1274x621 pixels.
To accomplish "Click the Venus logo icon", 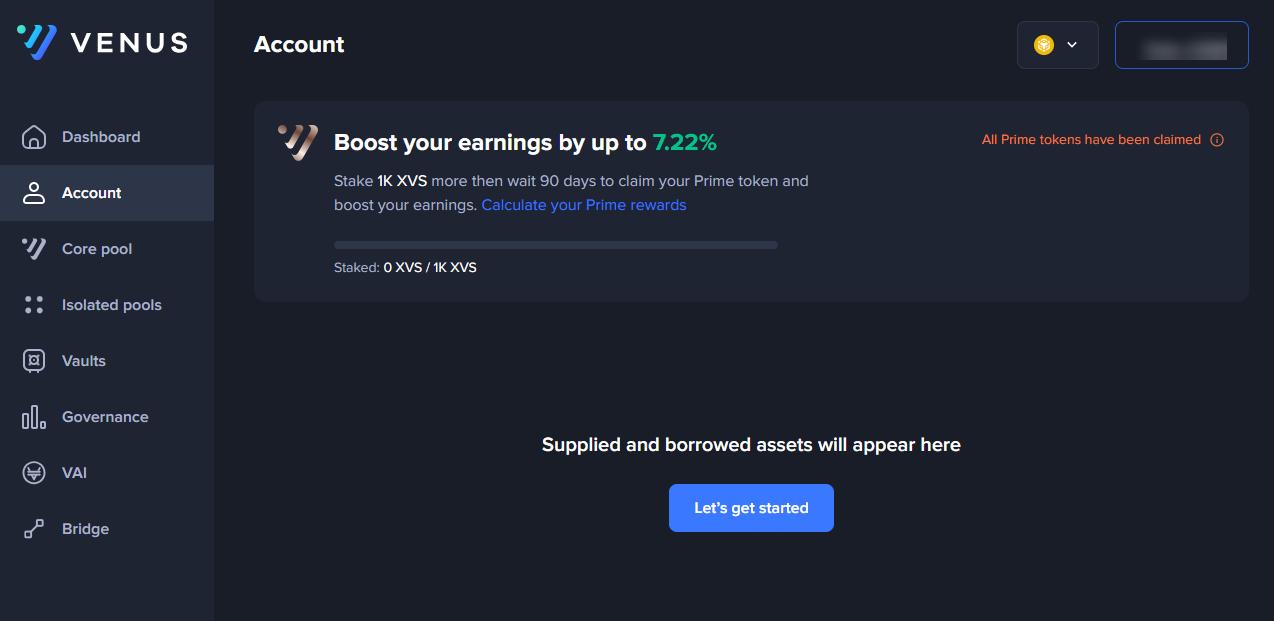I will pyautogui.click(x=36, y=42).
